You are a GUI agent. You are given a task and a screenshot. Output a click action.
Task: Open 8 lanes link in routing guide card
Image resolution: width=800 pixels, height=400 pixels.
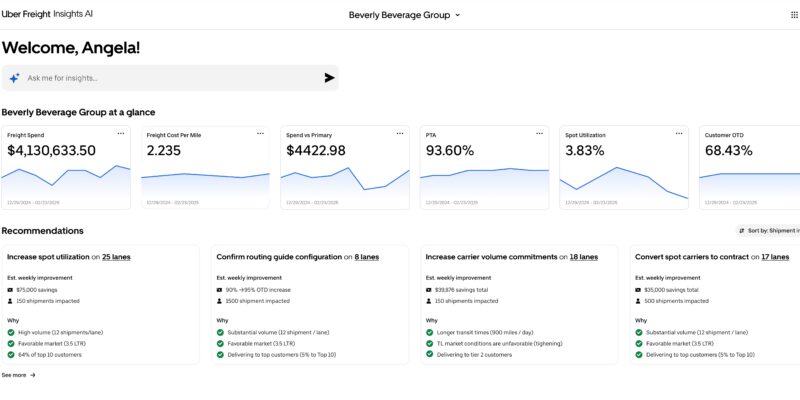pyautogui.click(x=366, y=257)
